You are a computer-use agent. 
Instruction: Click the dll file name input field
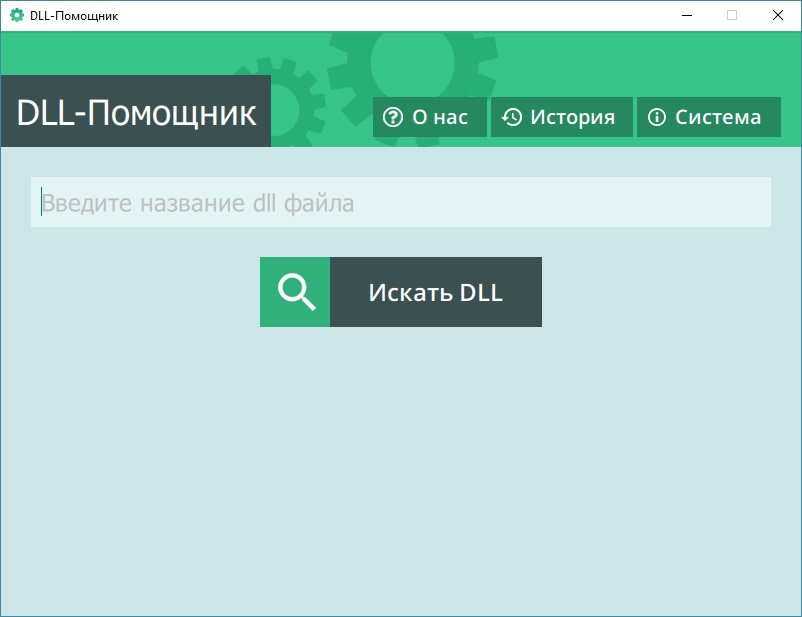point(400,202)
